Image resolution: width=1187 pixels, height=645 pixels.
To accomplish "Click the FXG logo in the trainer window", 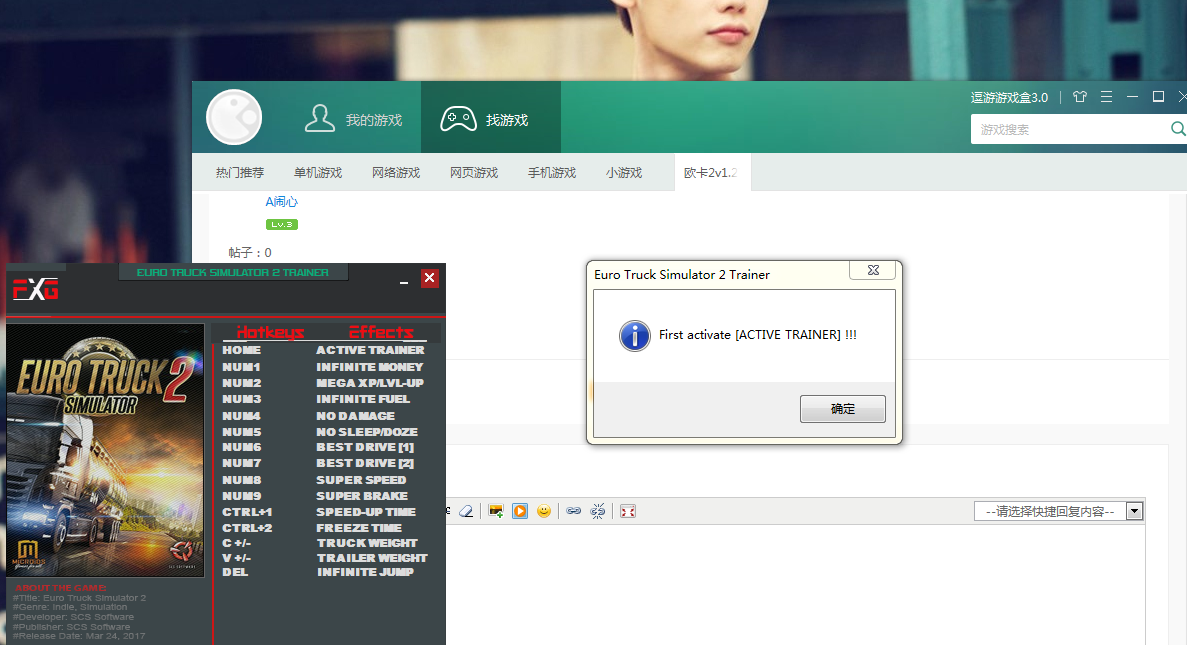I will [35, 289].
